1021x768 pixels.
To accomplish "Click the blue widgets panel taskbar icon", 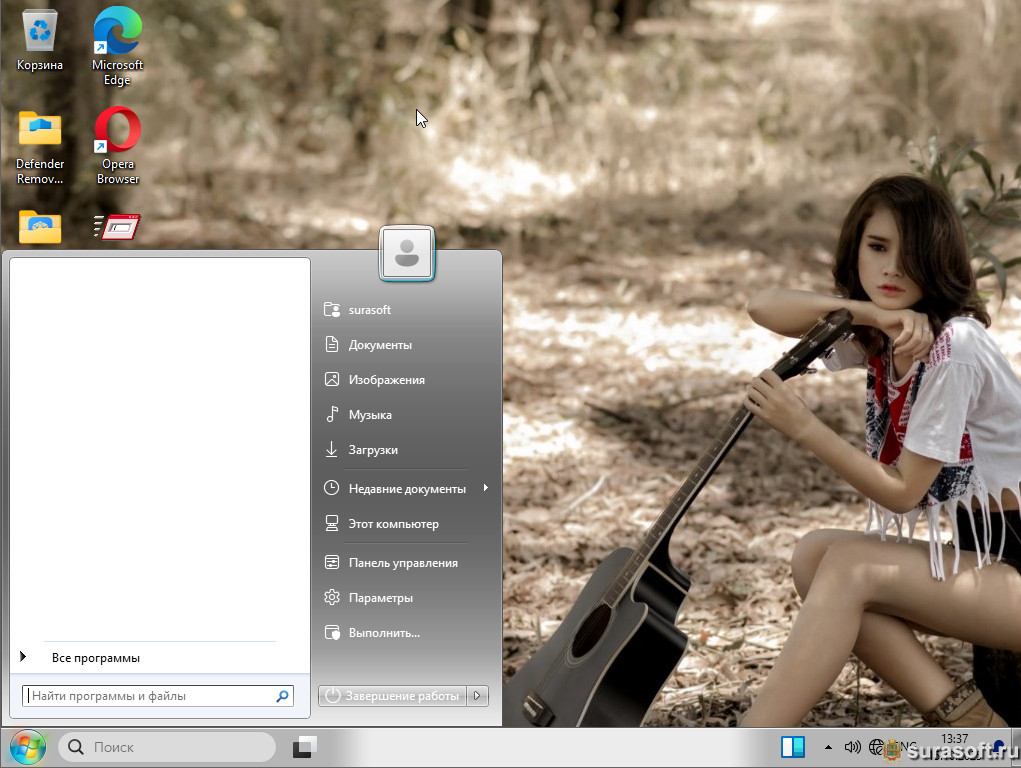I will pyautogui.click(x=793, y=747).
